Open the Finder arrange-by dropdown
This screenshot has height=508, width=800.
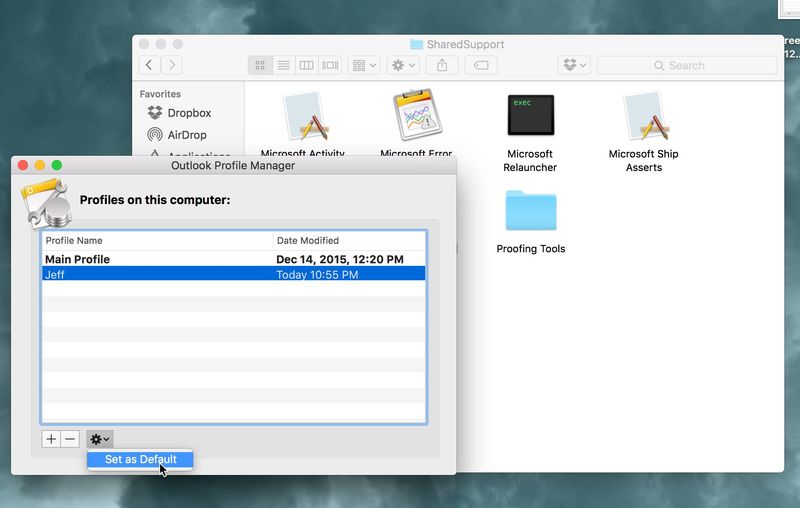pos(364,65)
